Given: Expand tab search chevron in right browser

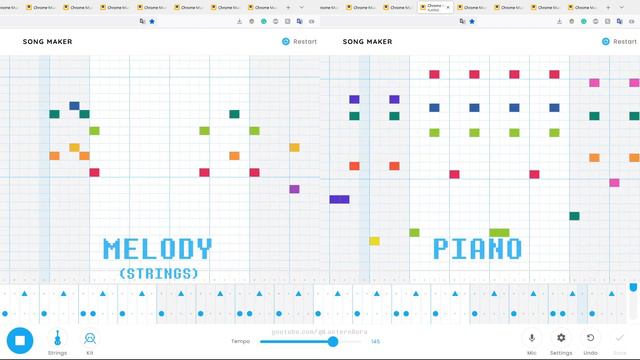Looking at the screenshot, I should point(622,7).
